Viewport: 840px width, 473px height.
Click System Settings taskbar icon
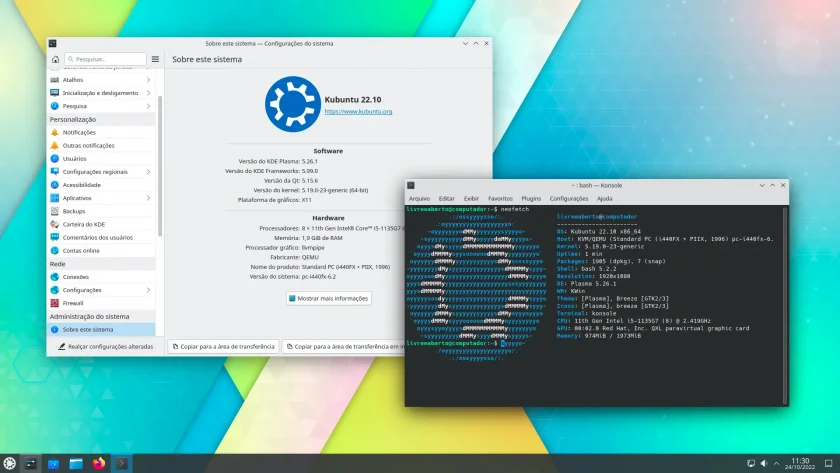pyautogui.click(x=31, y=464)
